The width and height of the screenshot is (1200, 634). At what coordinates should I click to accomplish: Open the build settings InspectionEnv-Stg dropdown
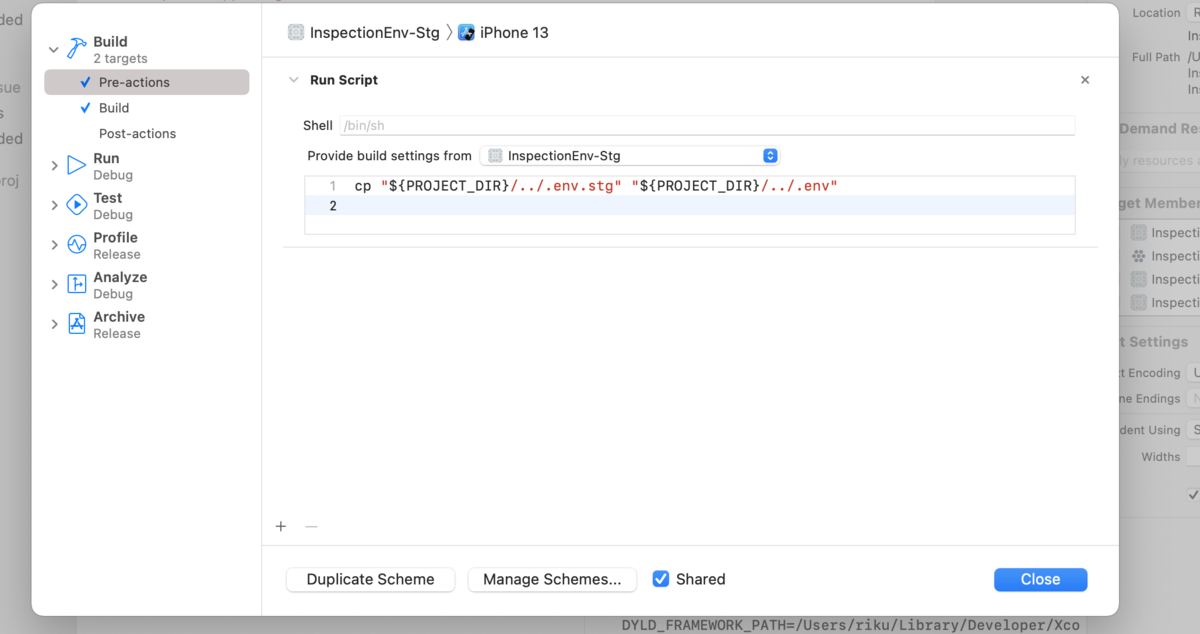click(x=629, y=156)
